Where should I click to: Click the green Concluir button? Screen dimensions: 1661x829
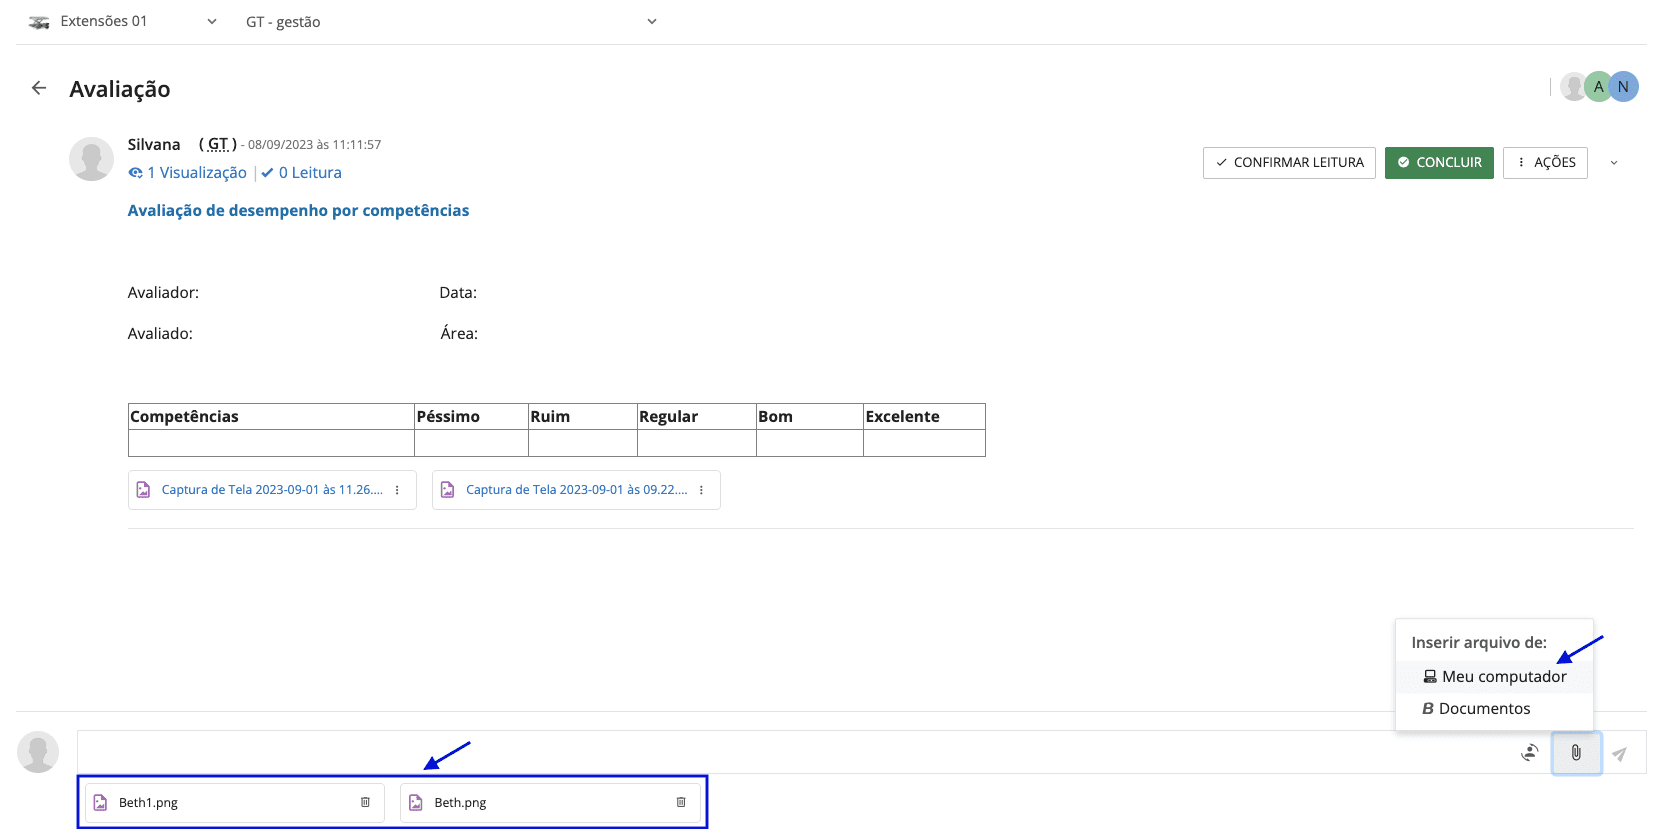point(1438,162)
